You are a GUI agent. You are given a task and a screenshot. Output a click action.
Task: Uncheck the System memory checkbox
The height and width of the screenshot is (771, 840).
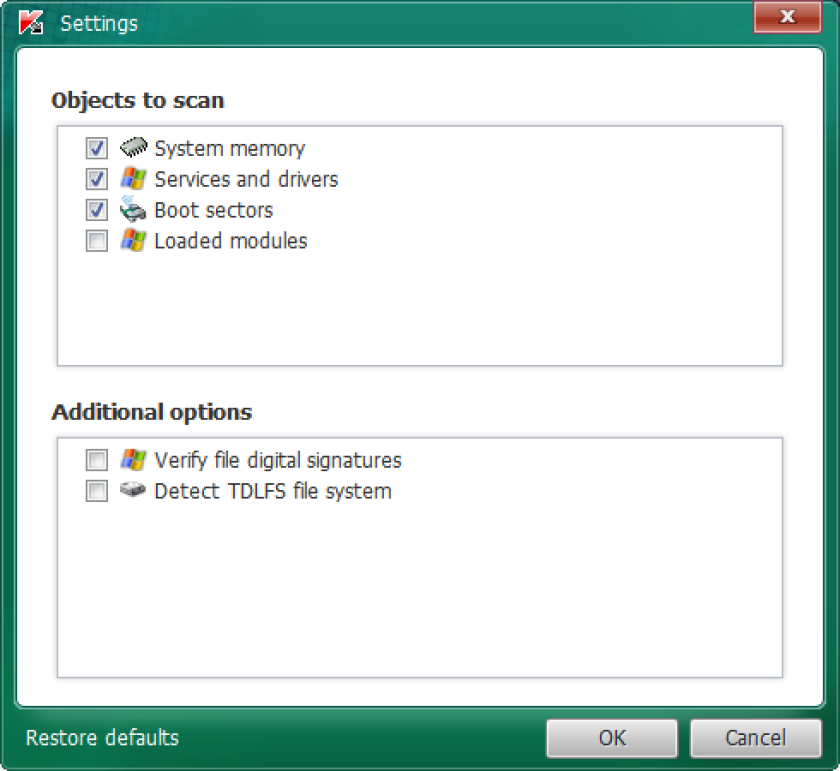coord(96,148)
